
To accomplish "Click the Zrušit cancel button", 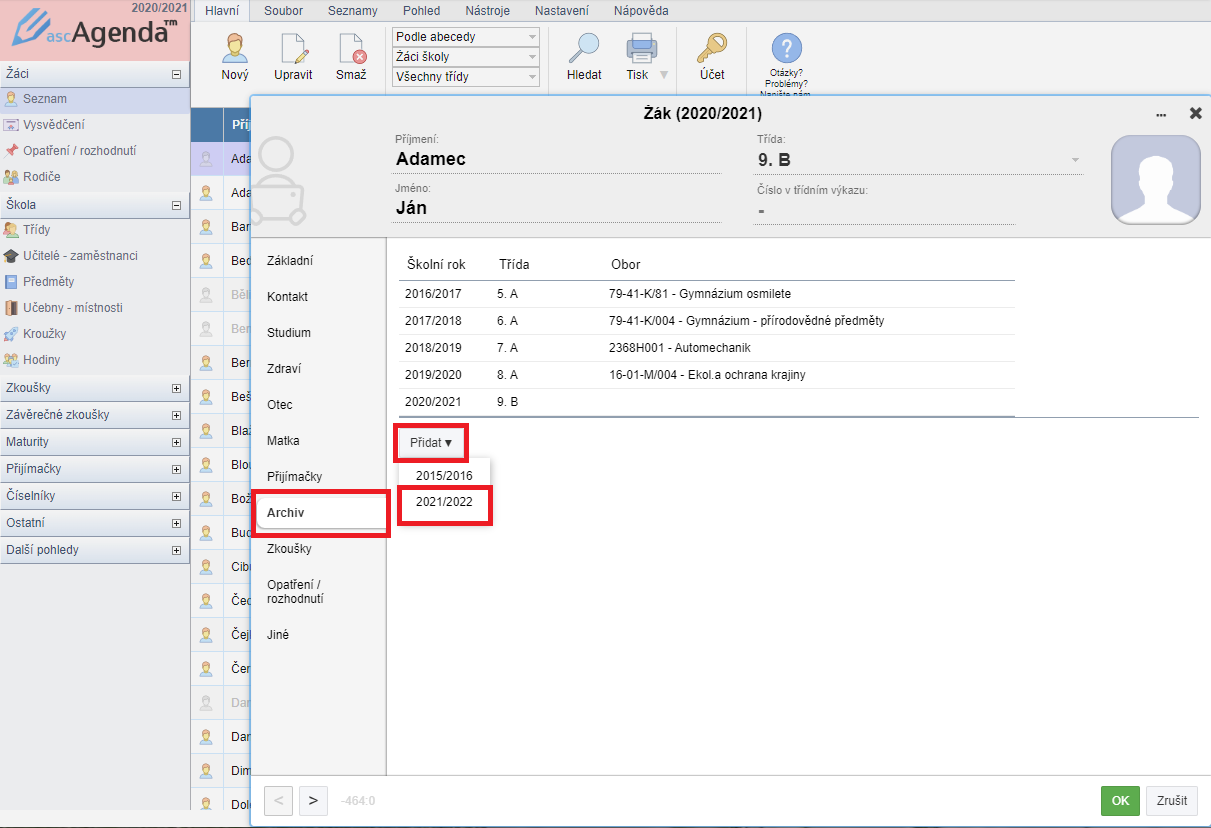I will tap(1172, 801).
